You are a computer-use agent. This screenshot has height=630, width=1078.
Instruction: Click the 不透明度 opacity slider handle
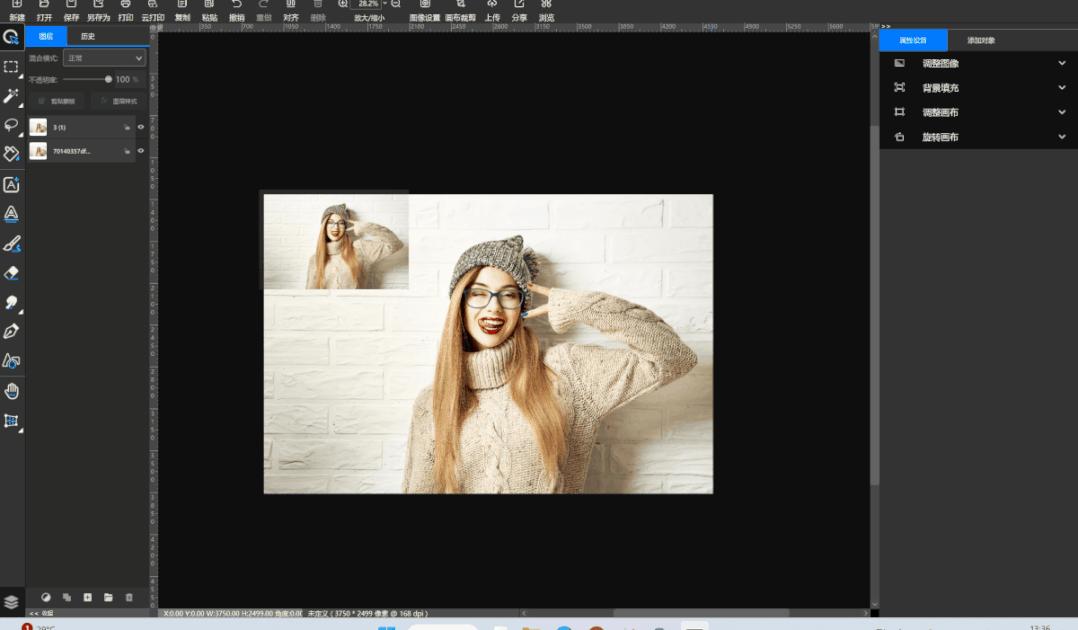108,79
